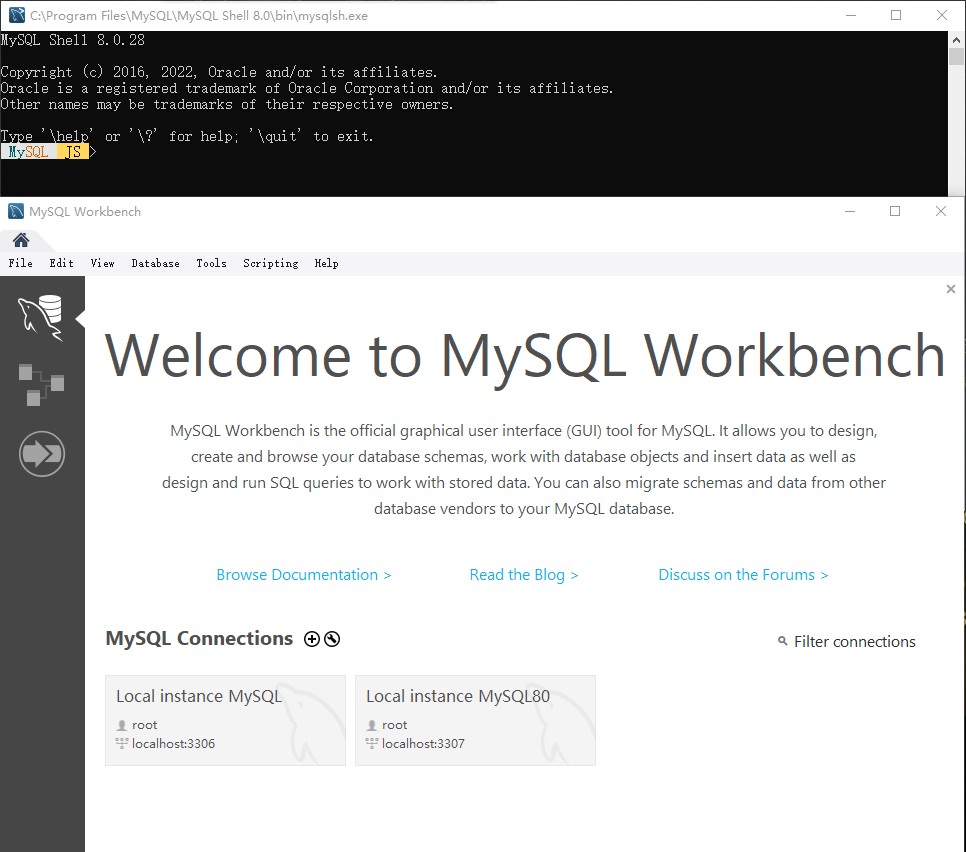
Task: Click the MySQL JS prompt in the Shell
Action: point(48,152)
